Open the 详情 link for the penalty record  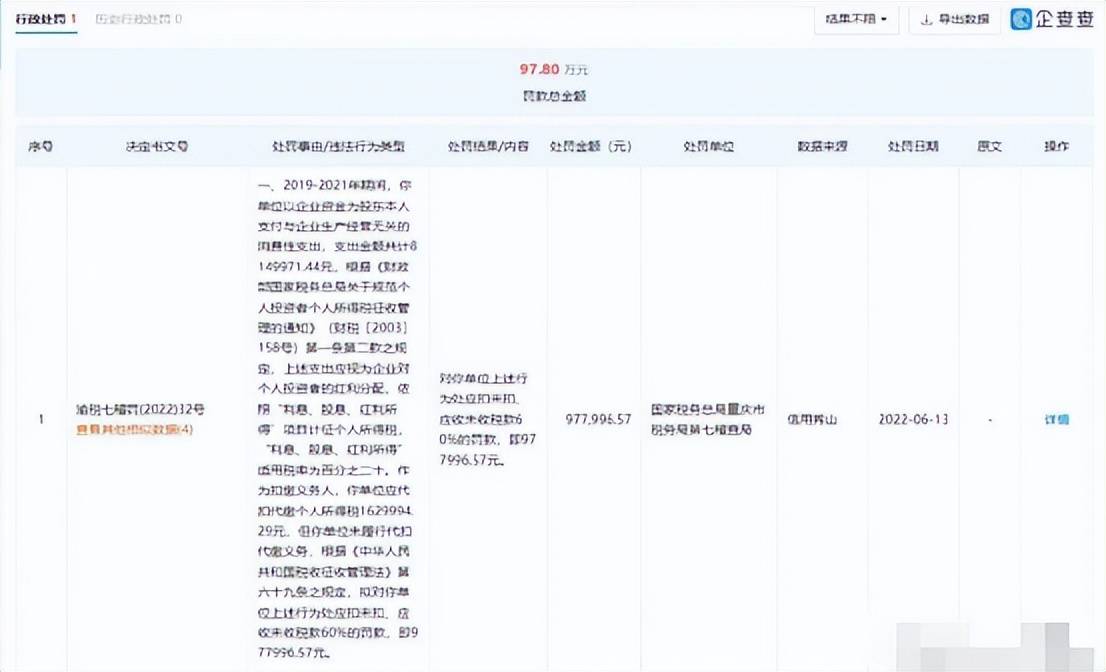[x=1059, y=419]
